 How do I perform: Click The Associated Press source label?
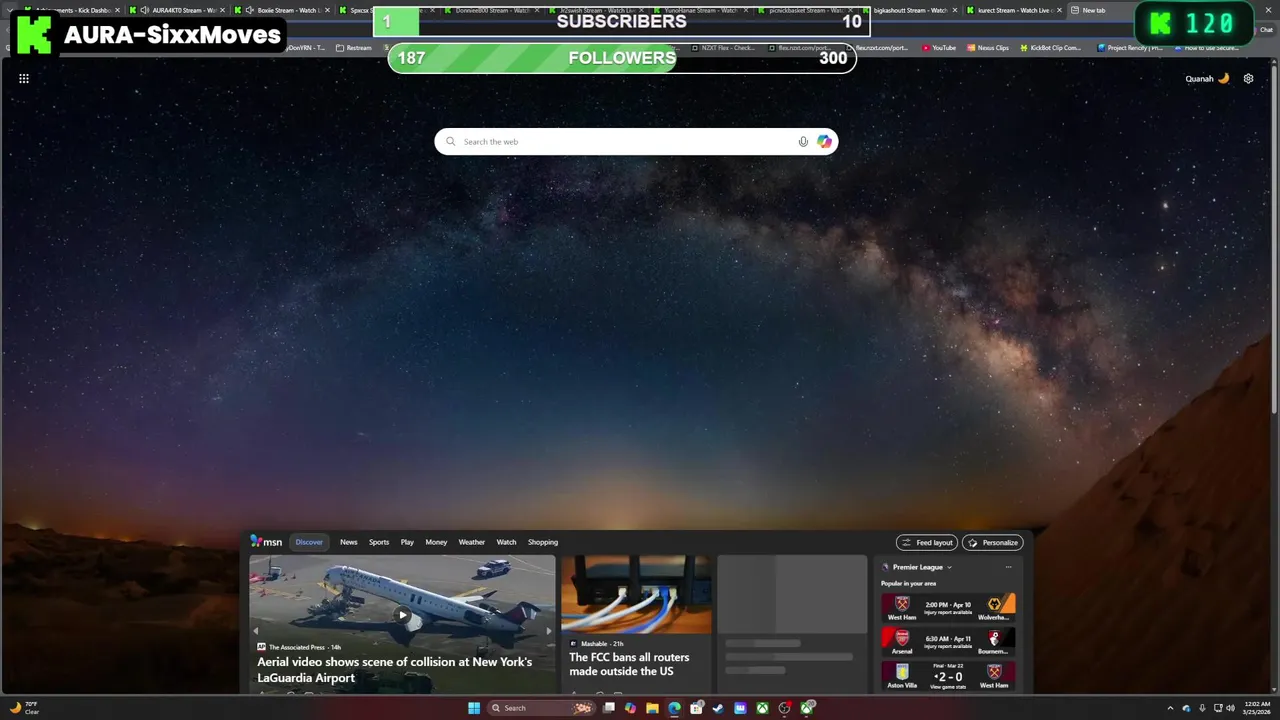[x=297, y=647]
